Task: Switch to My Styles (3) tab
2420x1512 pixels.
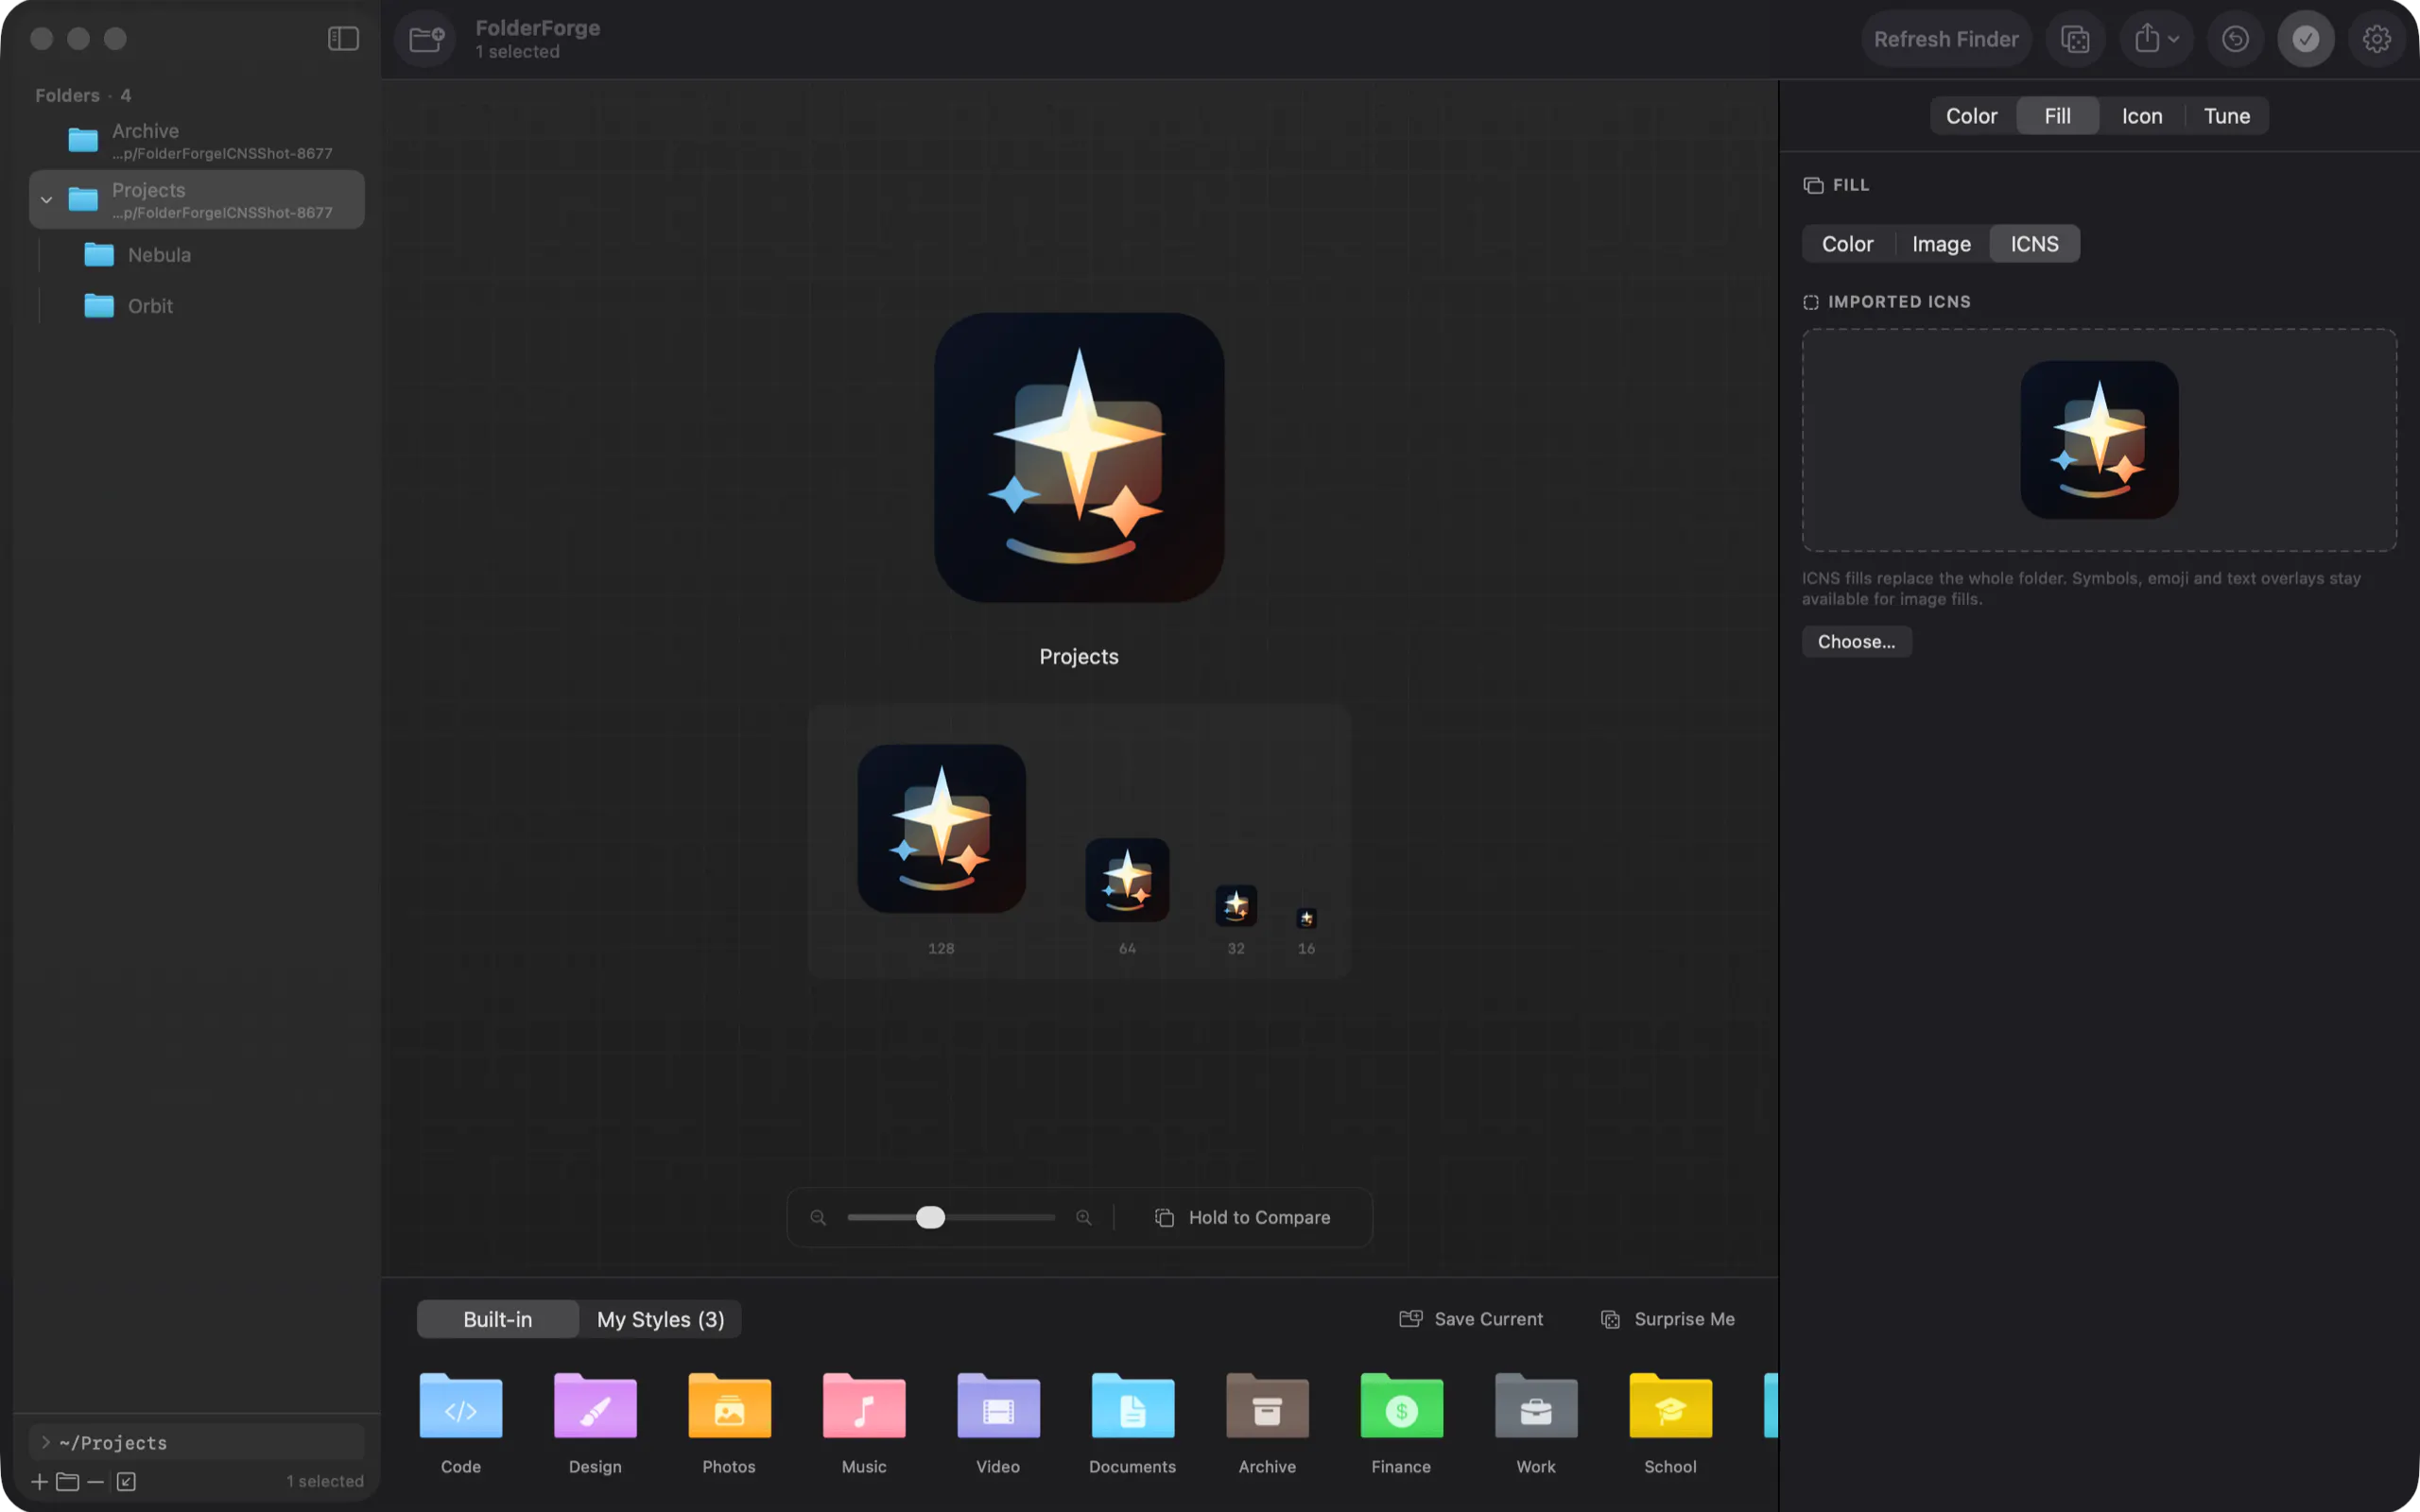Action: [660, 1319]
